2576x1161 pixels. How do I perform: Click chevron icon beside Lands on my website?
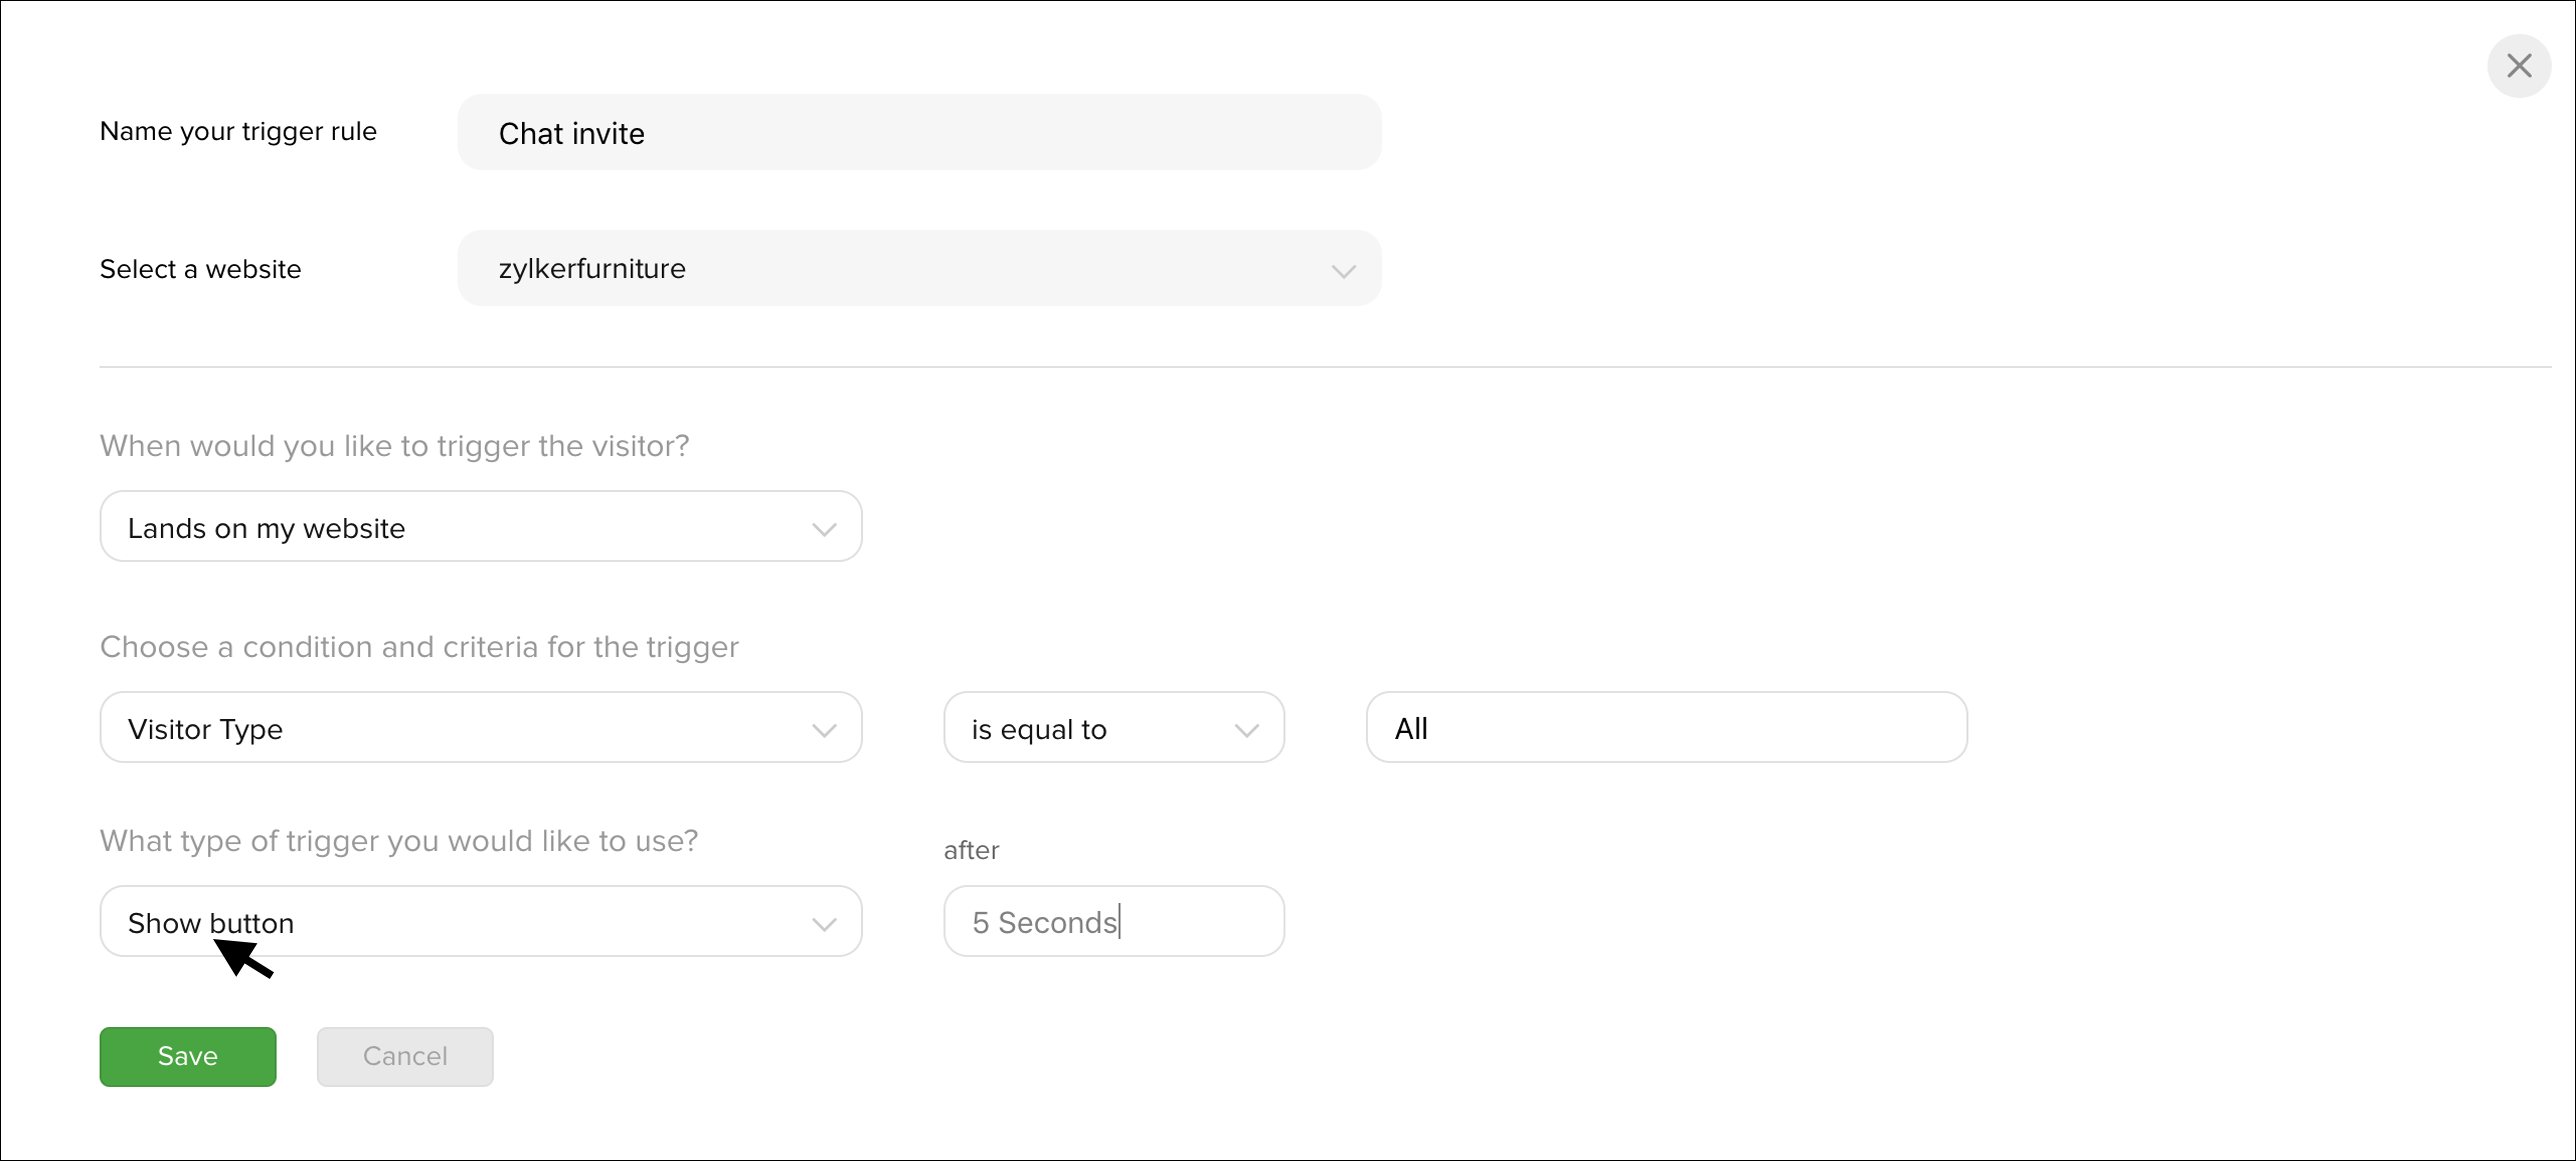click(824, 529)
